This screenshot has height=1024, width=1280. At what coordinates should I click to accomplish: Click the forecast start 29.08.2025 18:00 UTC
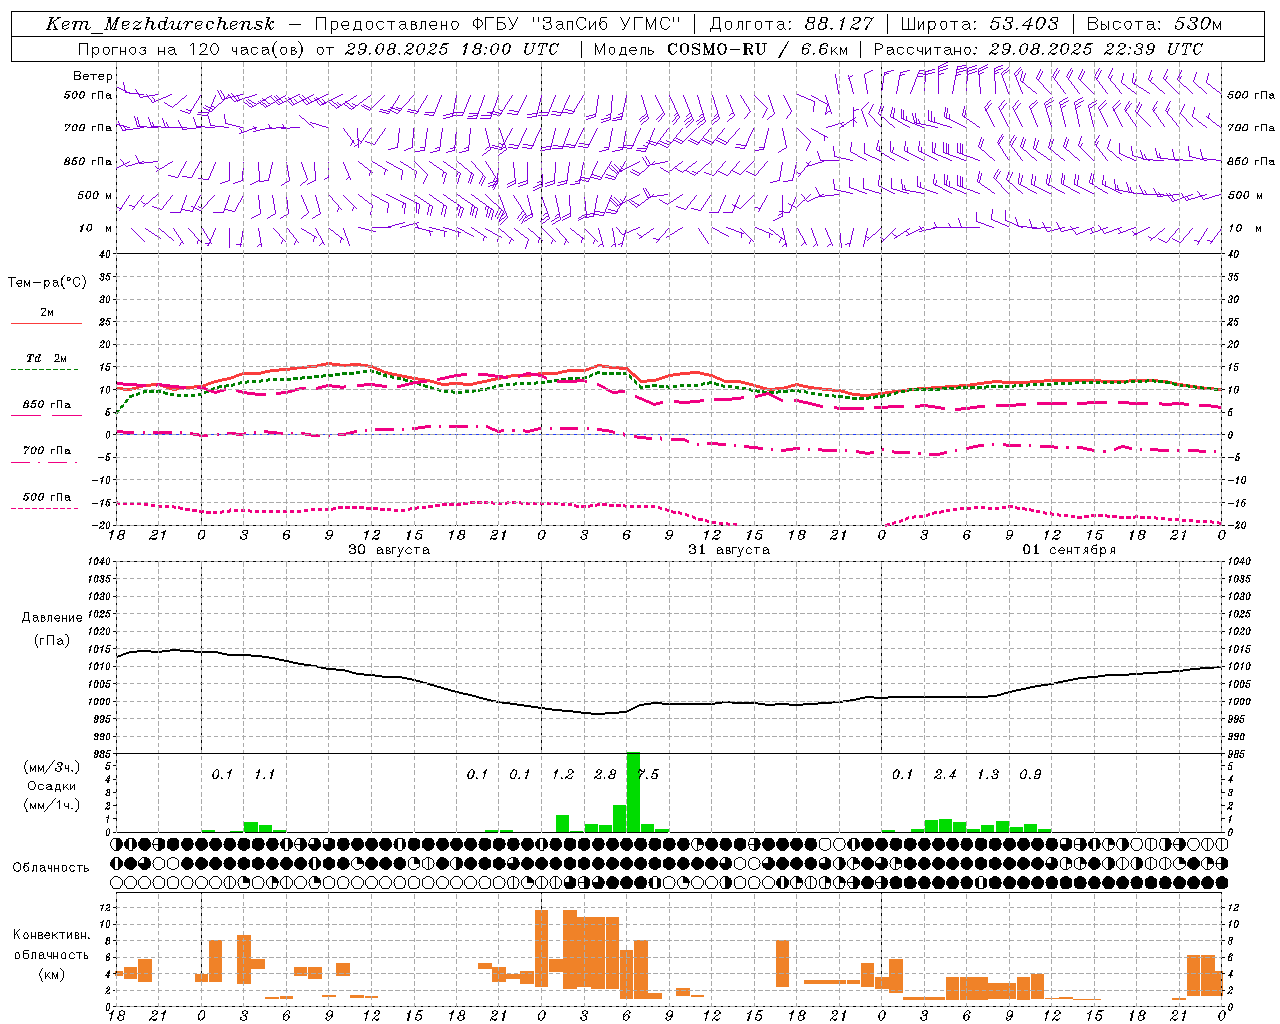pos(451,49)
